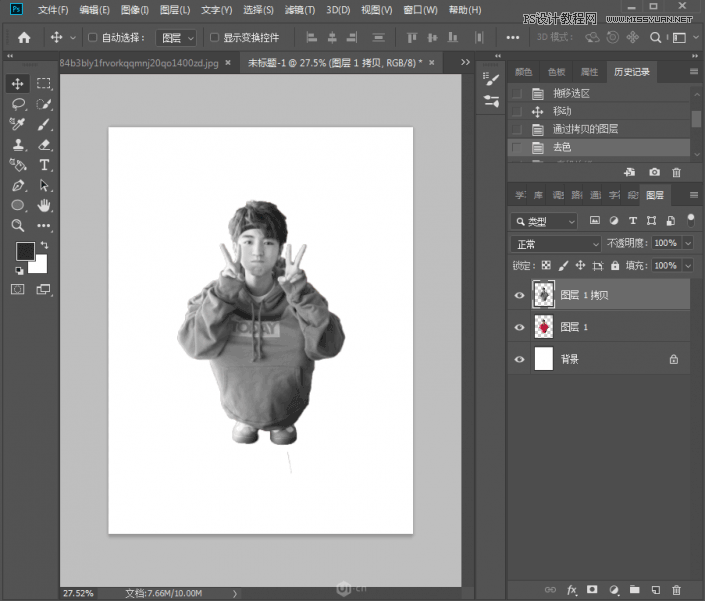Open the 类型 layer filter dropdown

click(x=544, y=221)
